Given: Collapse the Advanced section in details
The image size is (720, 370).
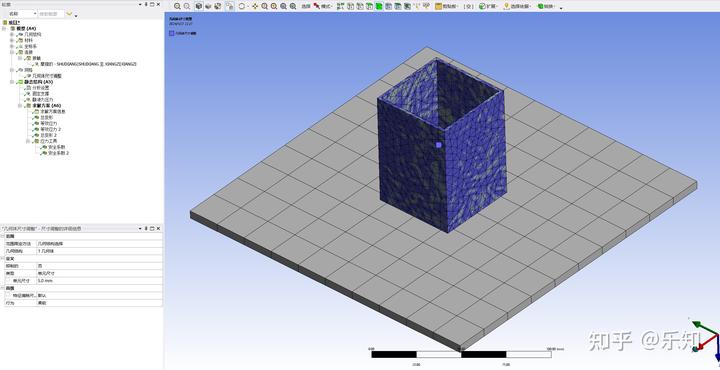Looking at the screenshot, I should (2, 288).
